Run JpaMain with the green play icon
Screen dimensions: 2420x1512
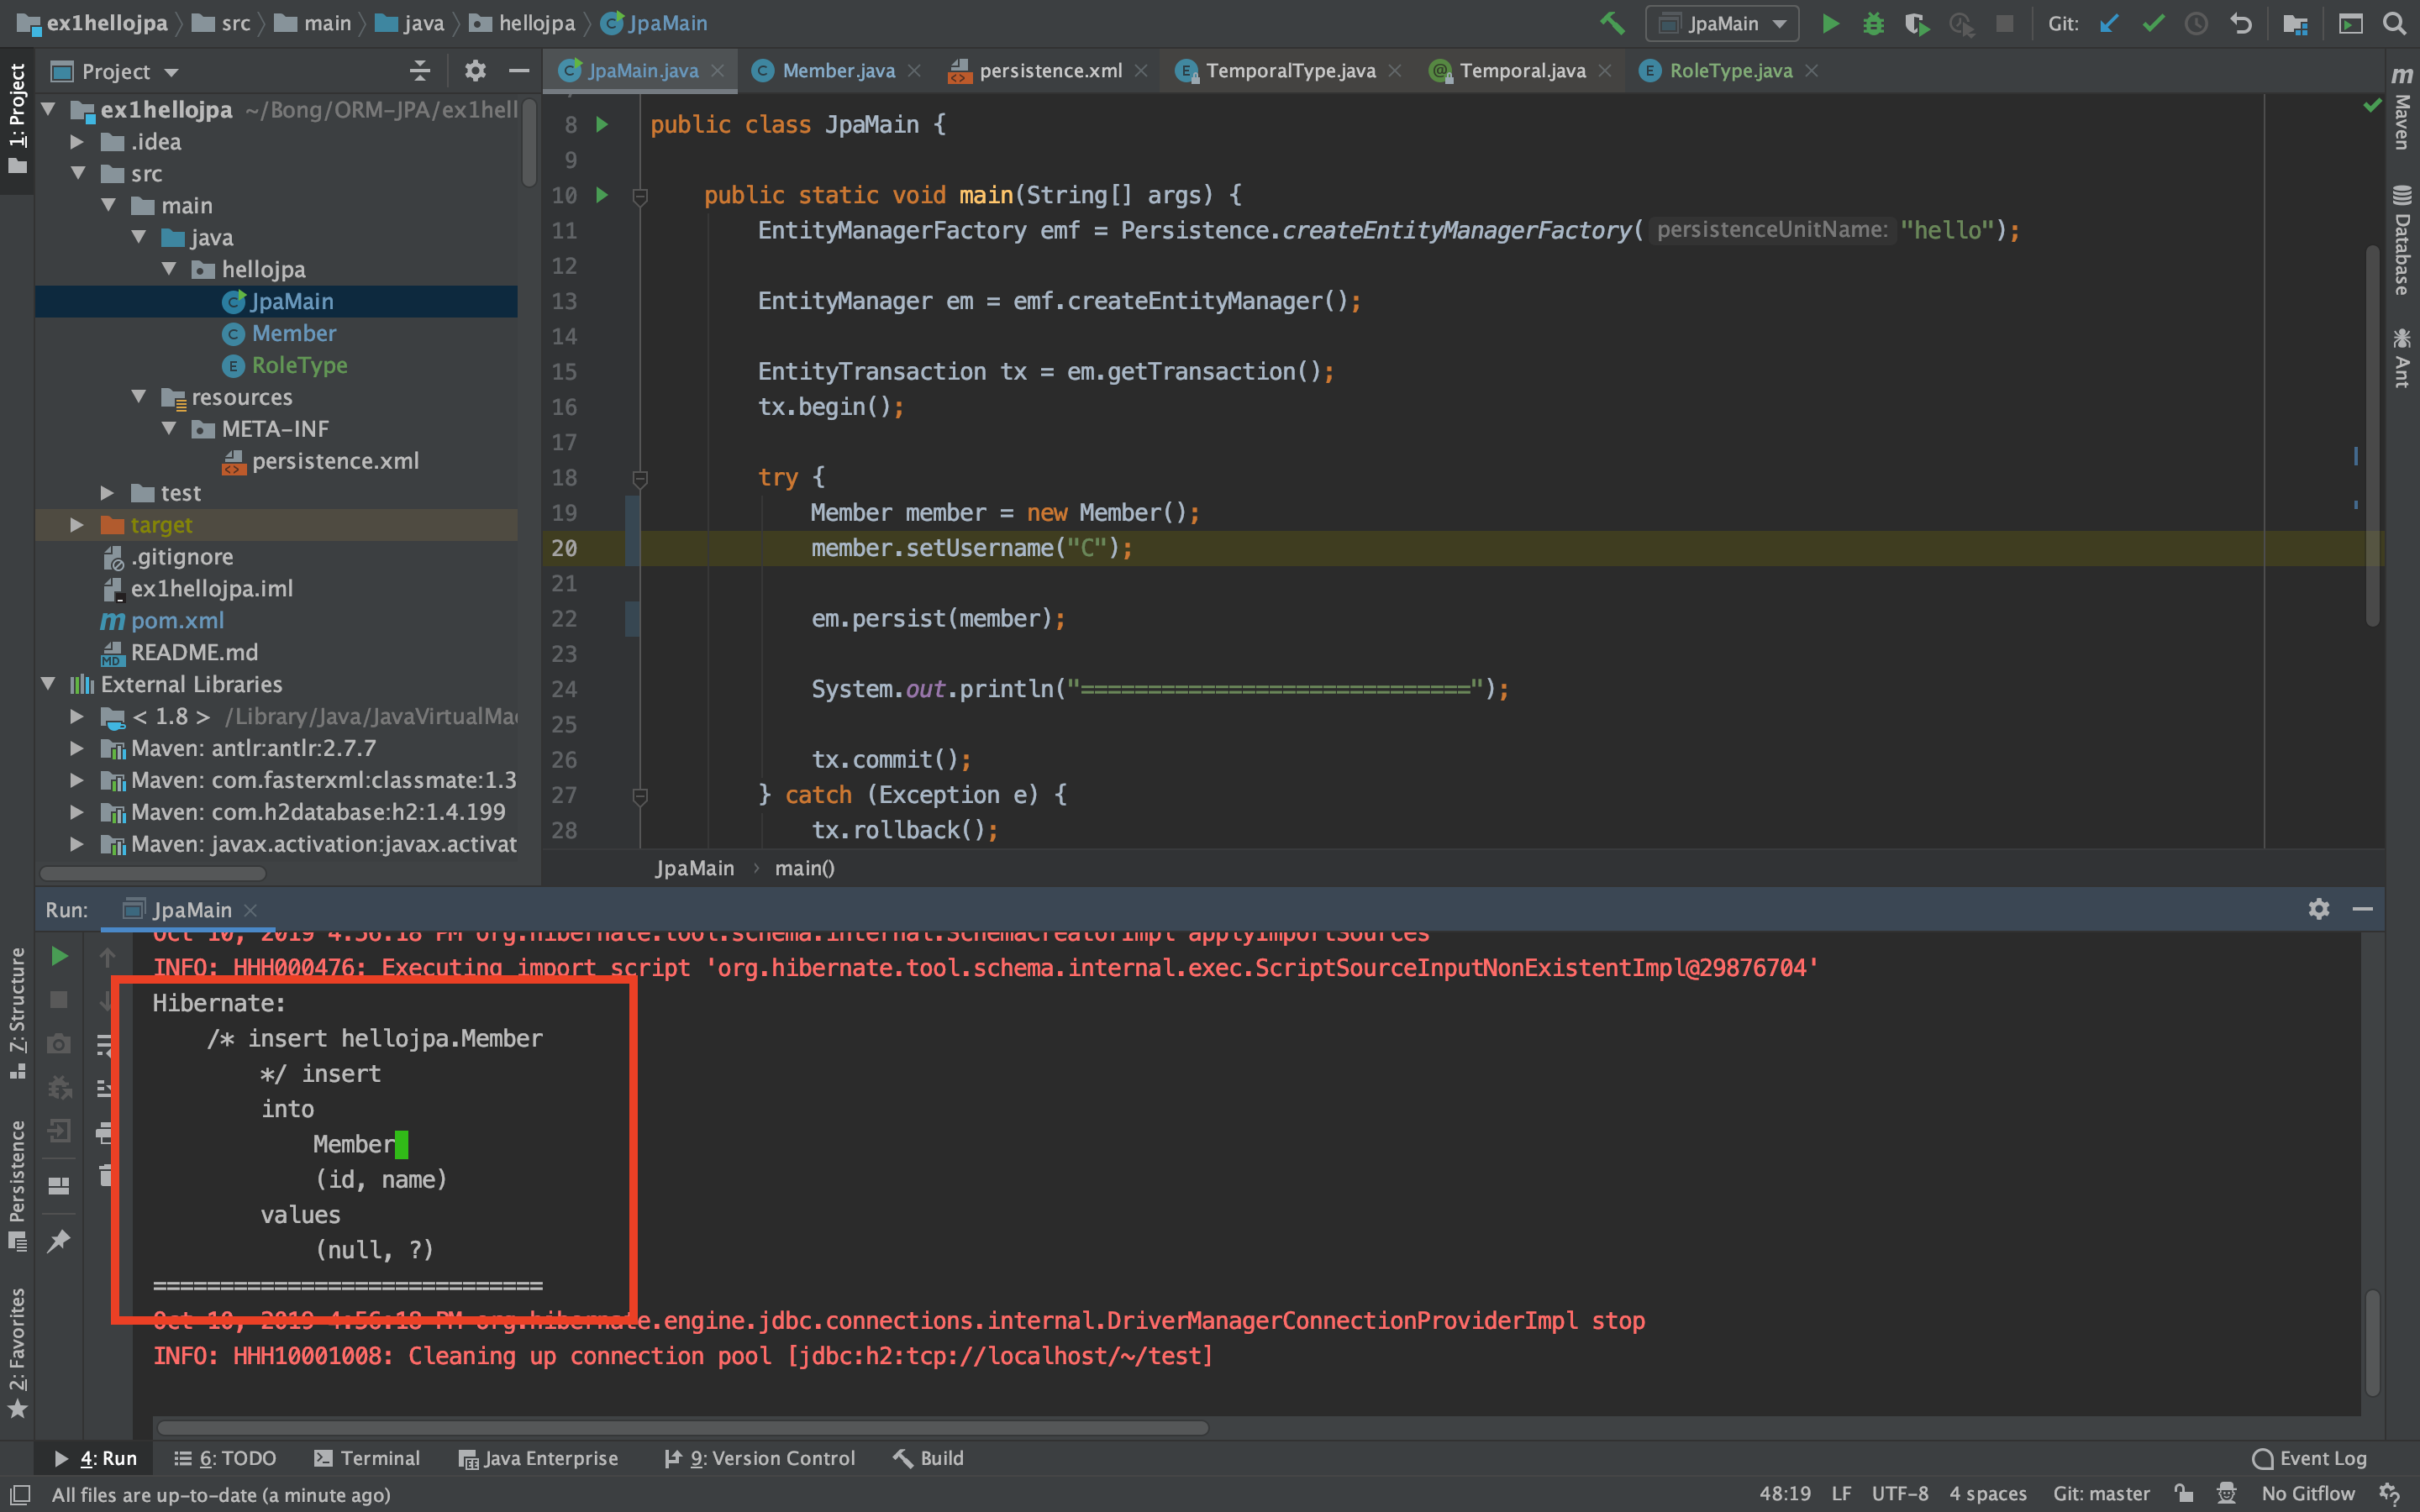[x=1830, y=23]
